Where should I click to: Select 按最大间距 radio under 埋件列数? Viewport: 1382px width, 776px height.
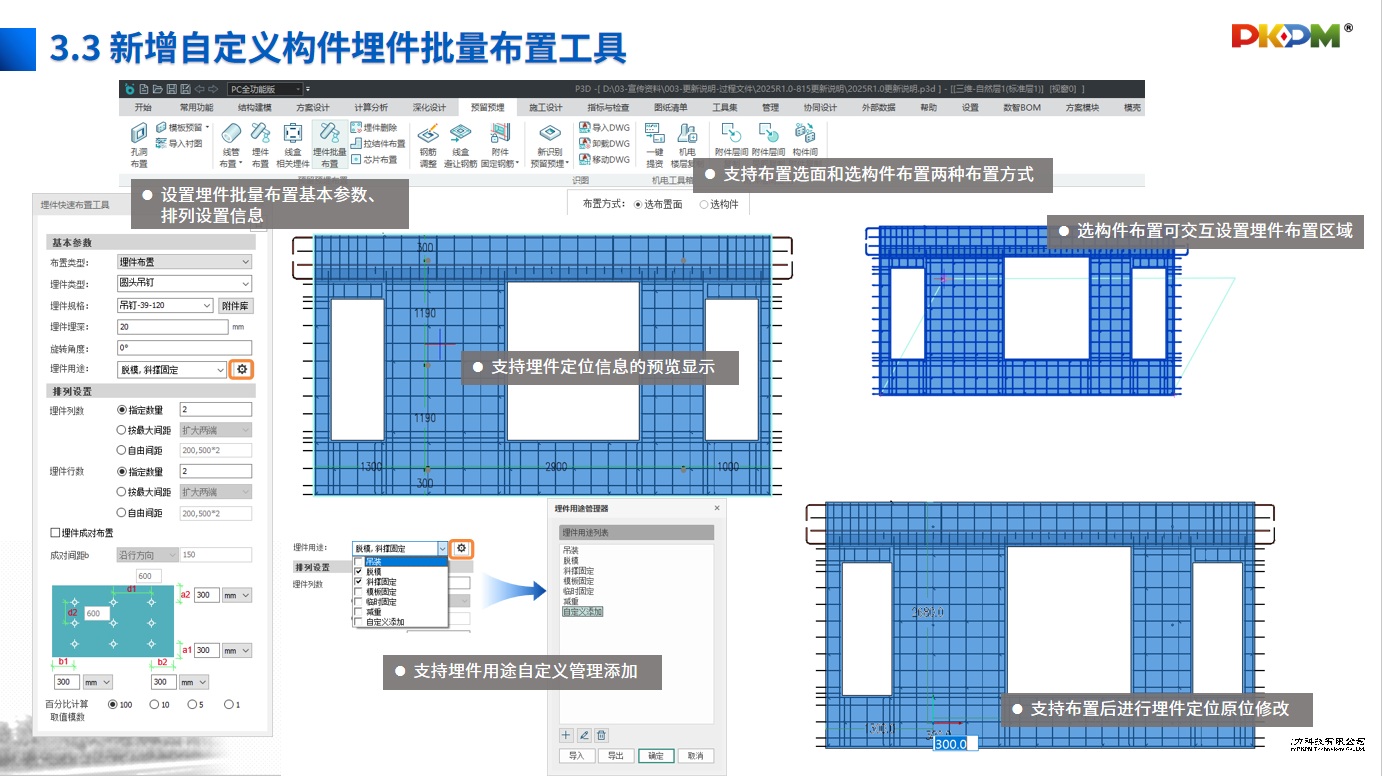122,430
